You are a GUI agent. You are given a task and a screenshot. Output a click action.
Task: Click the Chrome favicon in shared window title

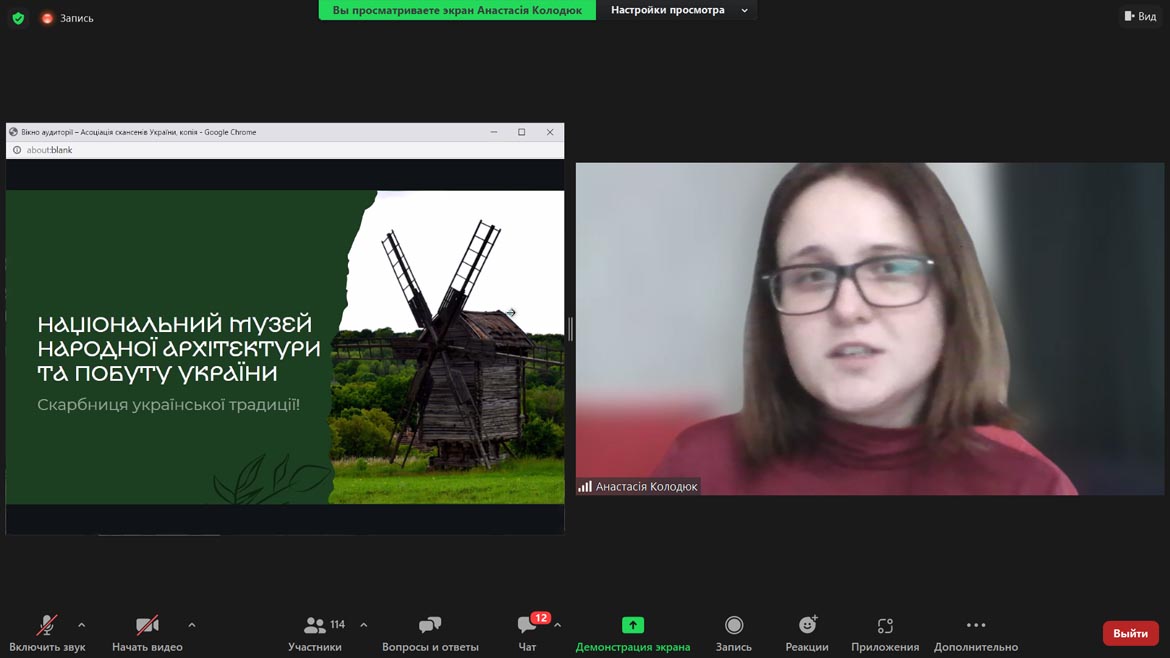coord(13,132)
